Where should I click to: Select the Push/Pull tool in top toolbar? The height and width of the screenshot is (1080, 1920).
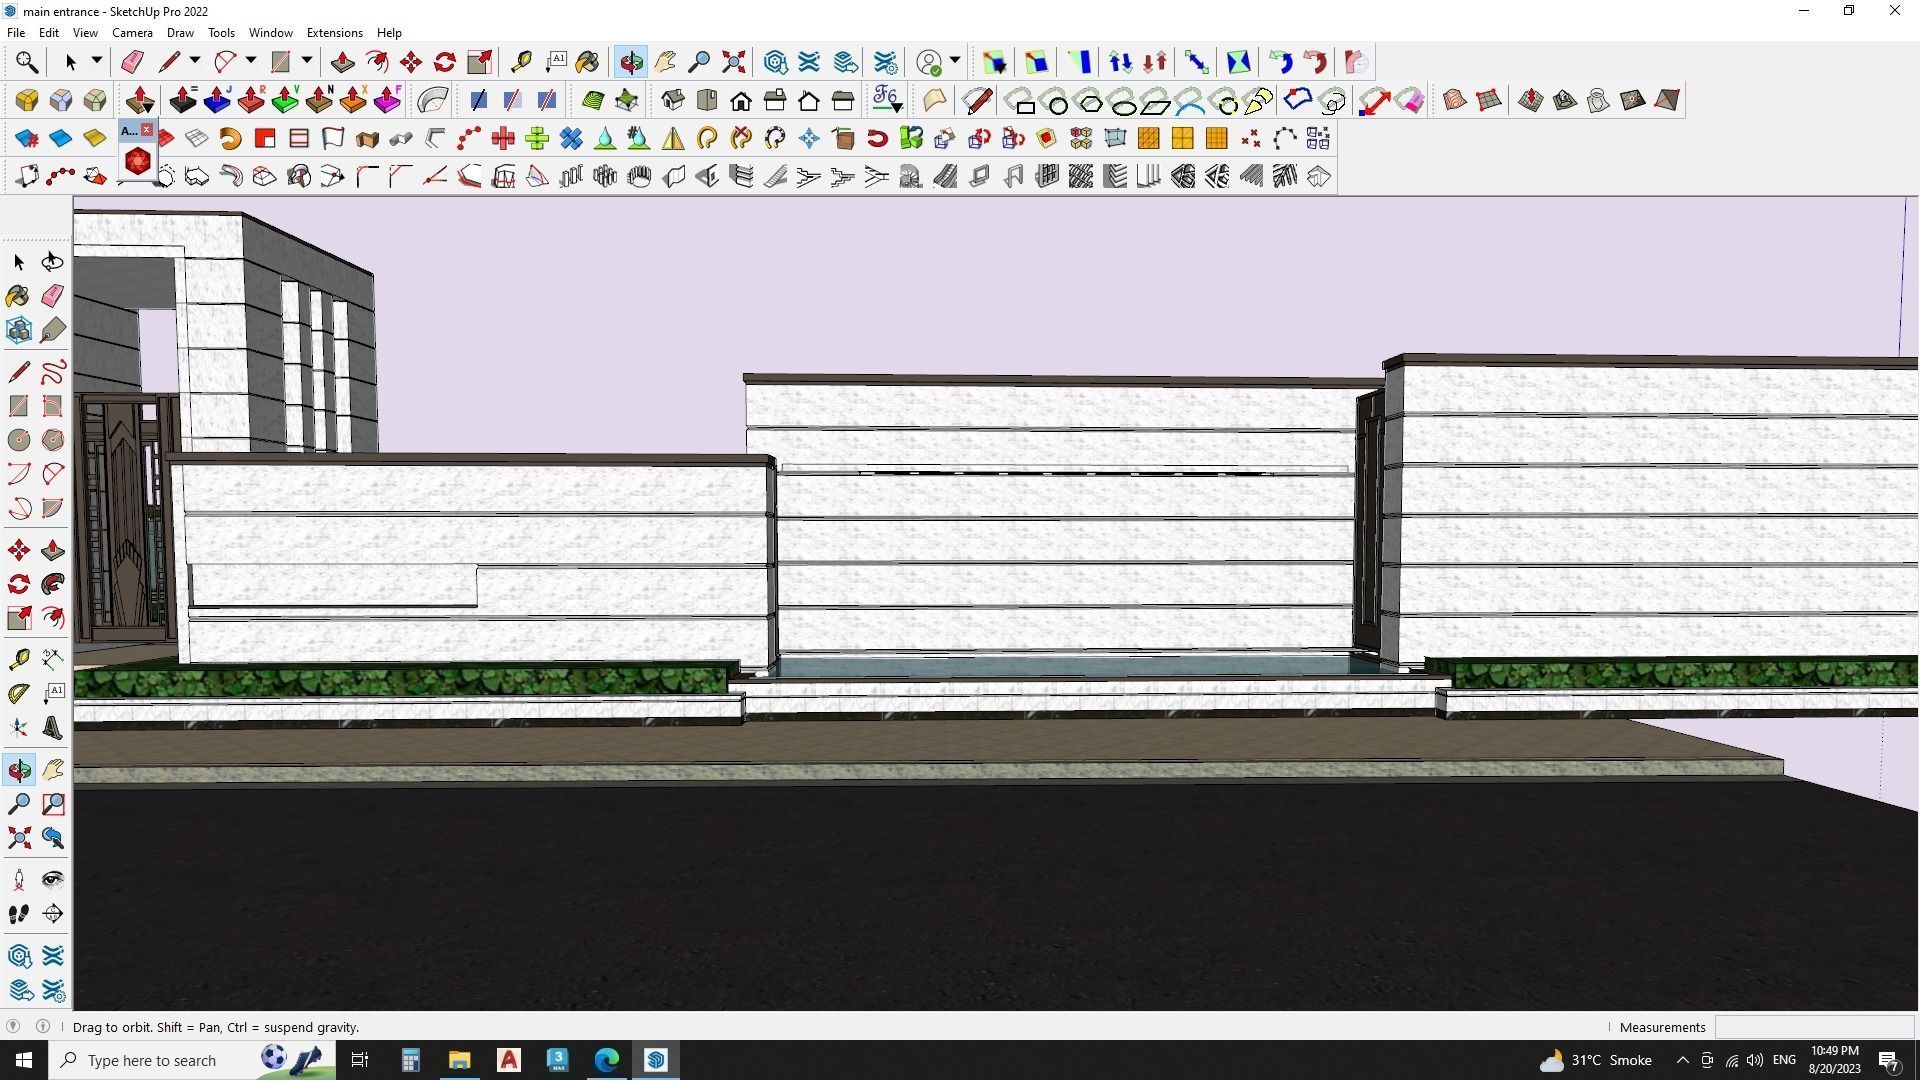point(342,62)
